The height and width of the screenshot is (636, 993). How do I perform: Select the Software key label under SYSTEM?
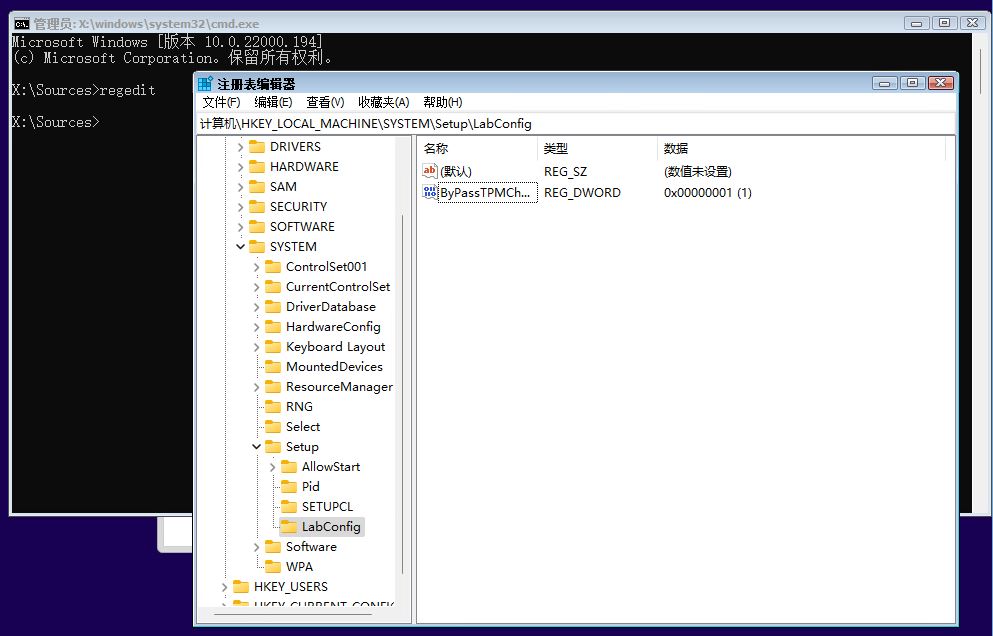[x=311, y=547]
